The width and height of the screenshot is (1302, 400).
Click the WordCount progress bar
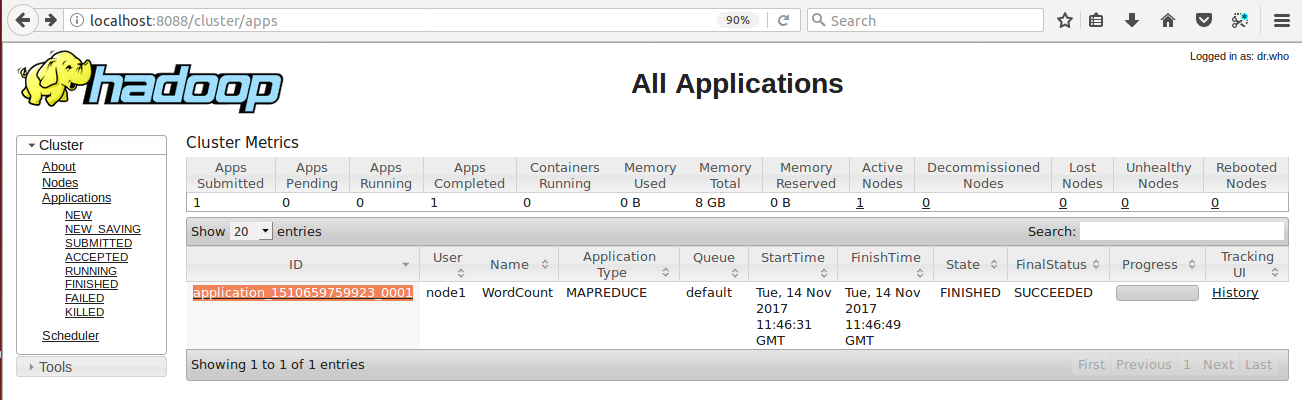tap(1157, 293)
